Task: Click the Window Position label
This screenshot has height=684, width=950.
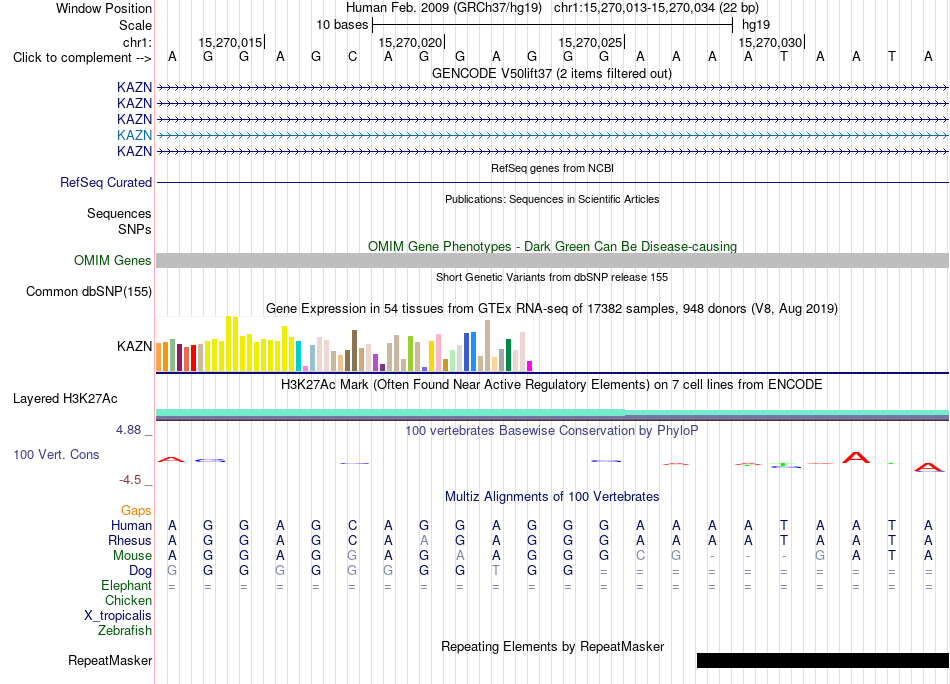Action: pyautogui.click(x=104, y=8)
